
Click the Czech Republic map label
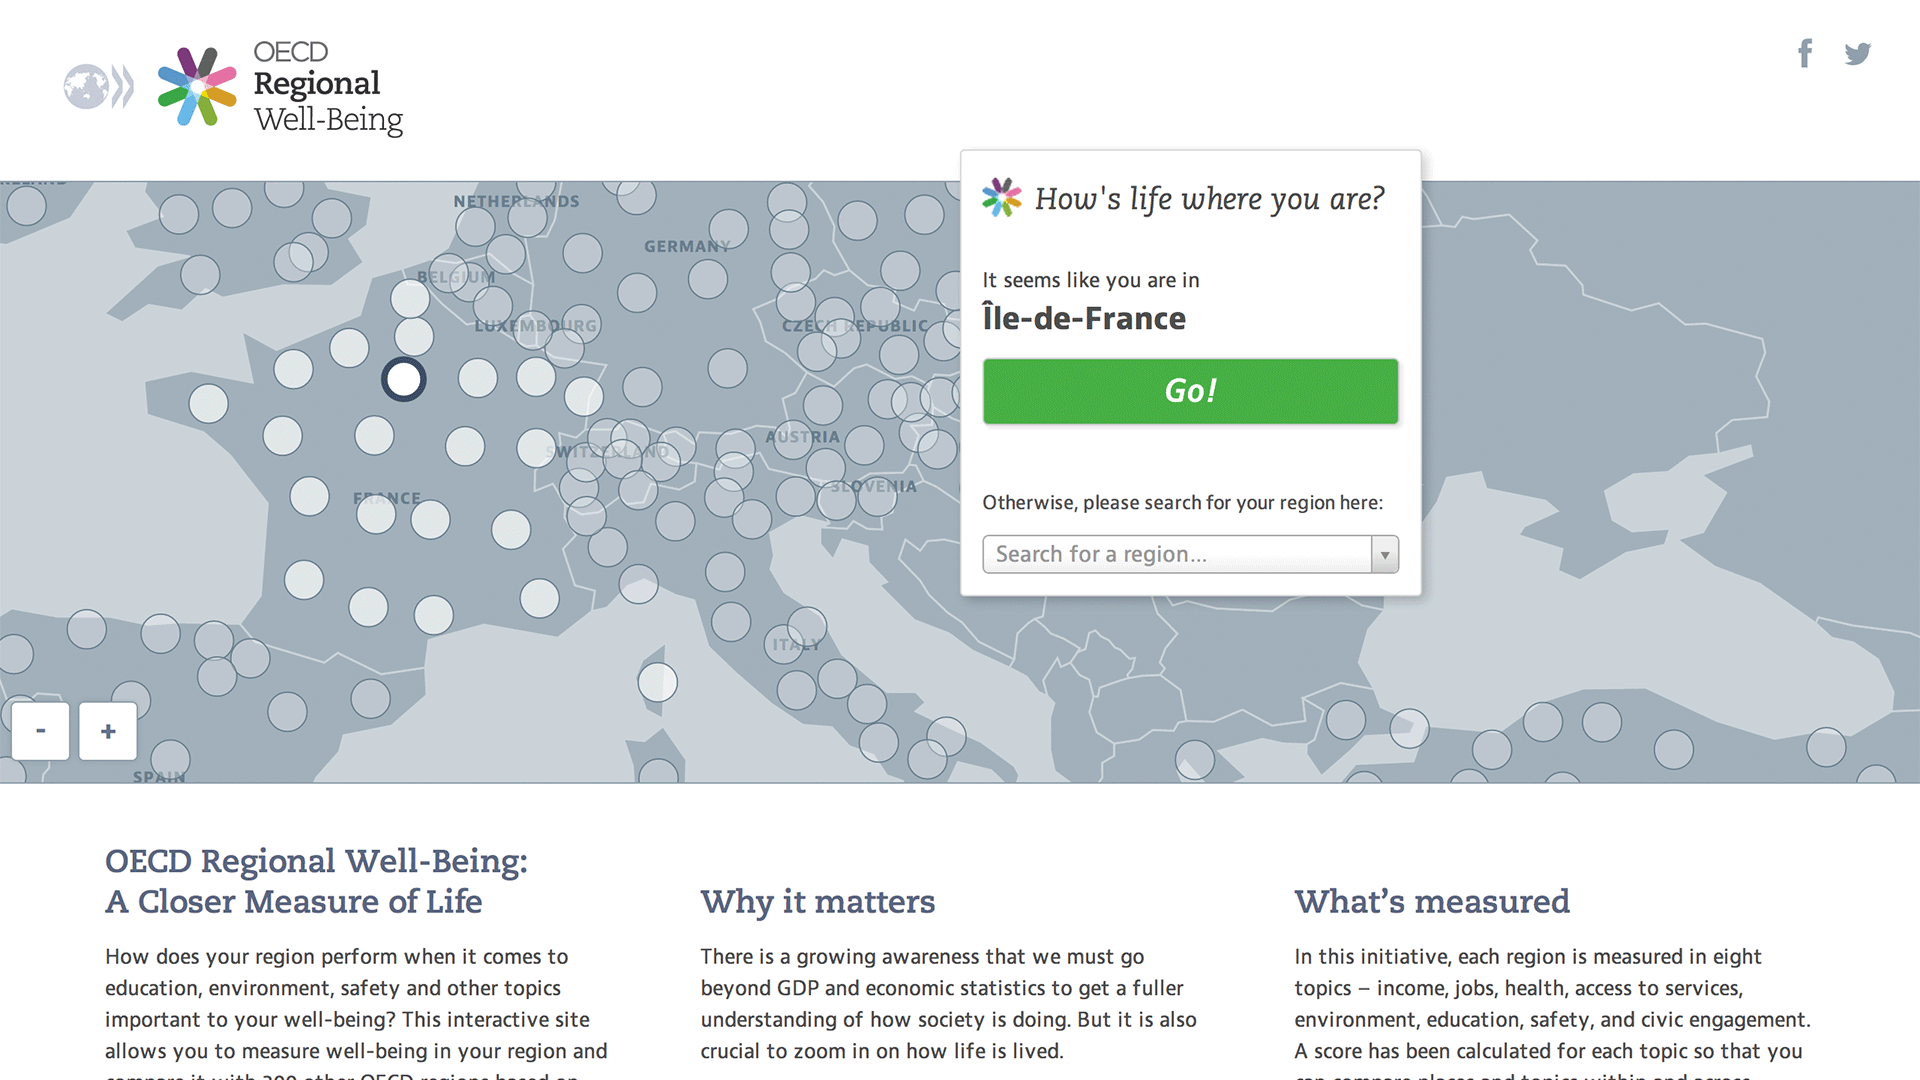tap(855, 326)
